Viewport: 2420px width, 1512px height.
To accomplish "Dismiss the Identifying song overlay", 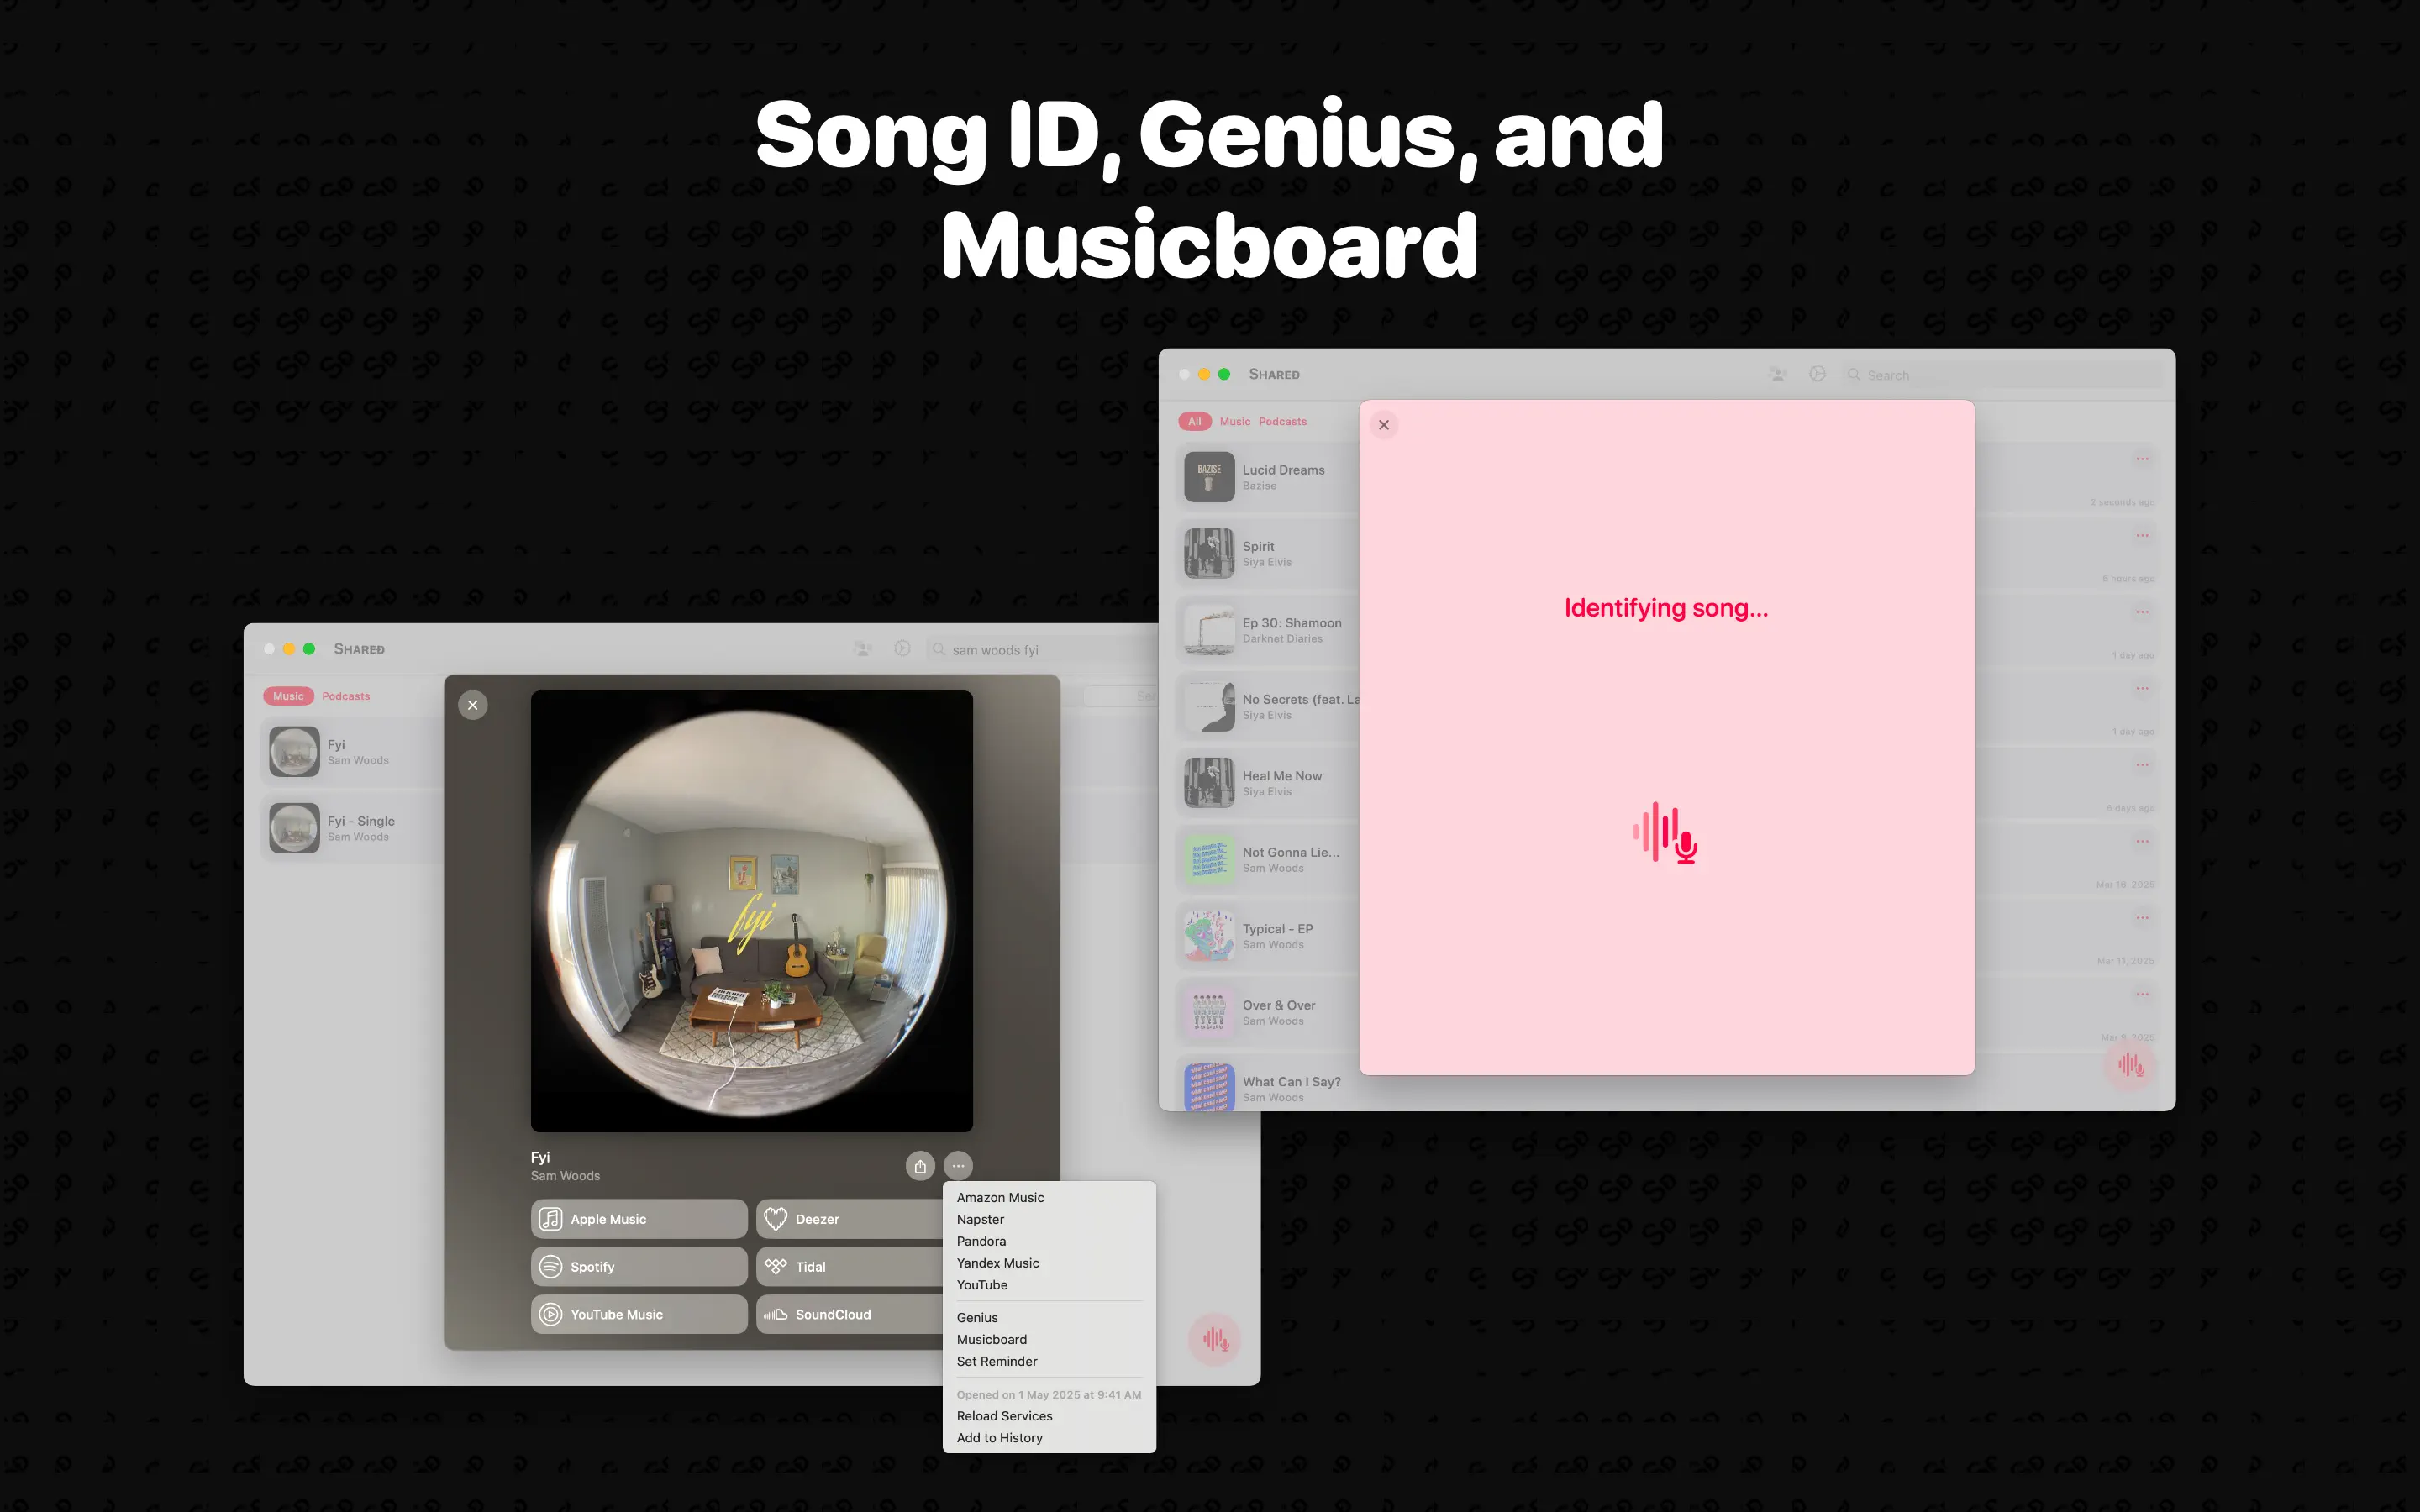I will 1384,425.
